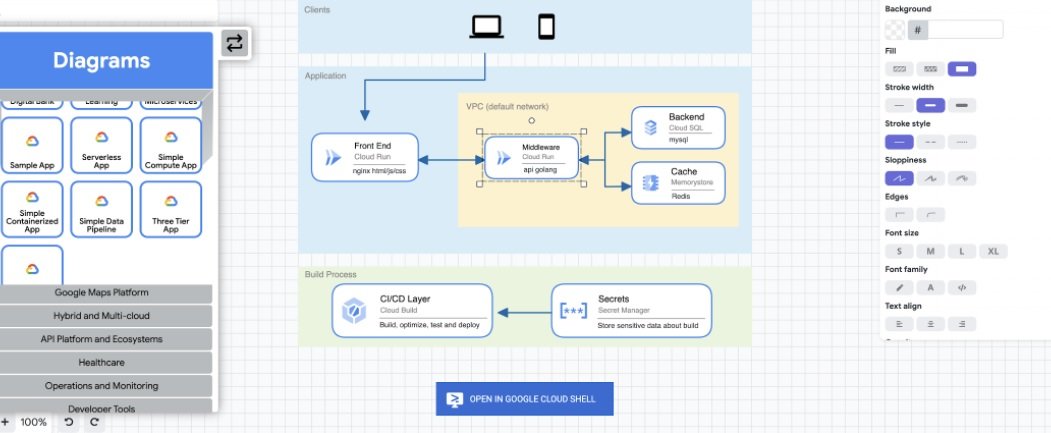Viewport: 1051px width, 433px height.
Task: Click the swap panel toggle icon
Action: click(234, 43)
